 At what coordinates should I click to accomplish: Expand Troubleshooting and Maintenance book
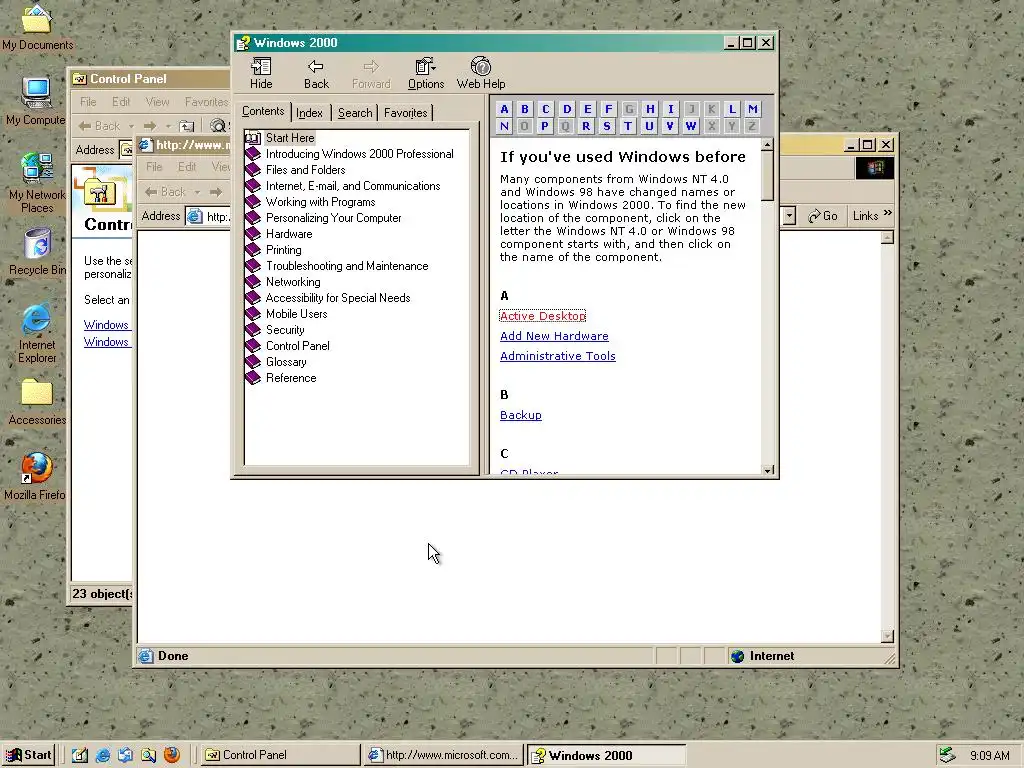pos(347,266)
